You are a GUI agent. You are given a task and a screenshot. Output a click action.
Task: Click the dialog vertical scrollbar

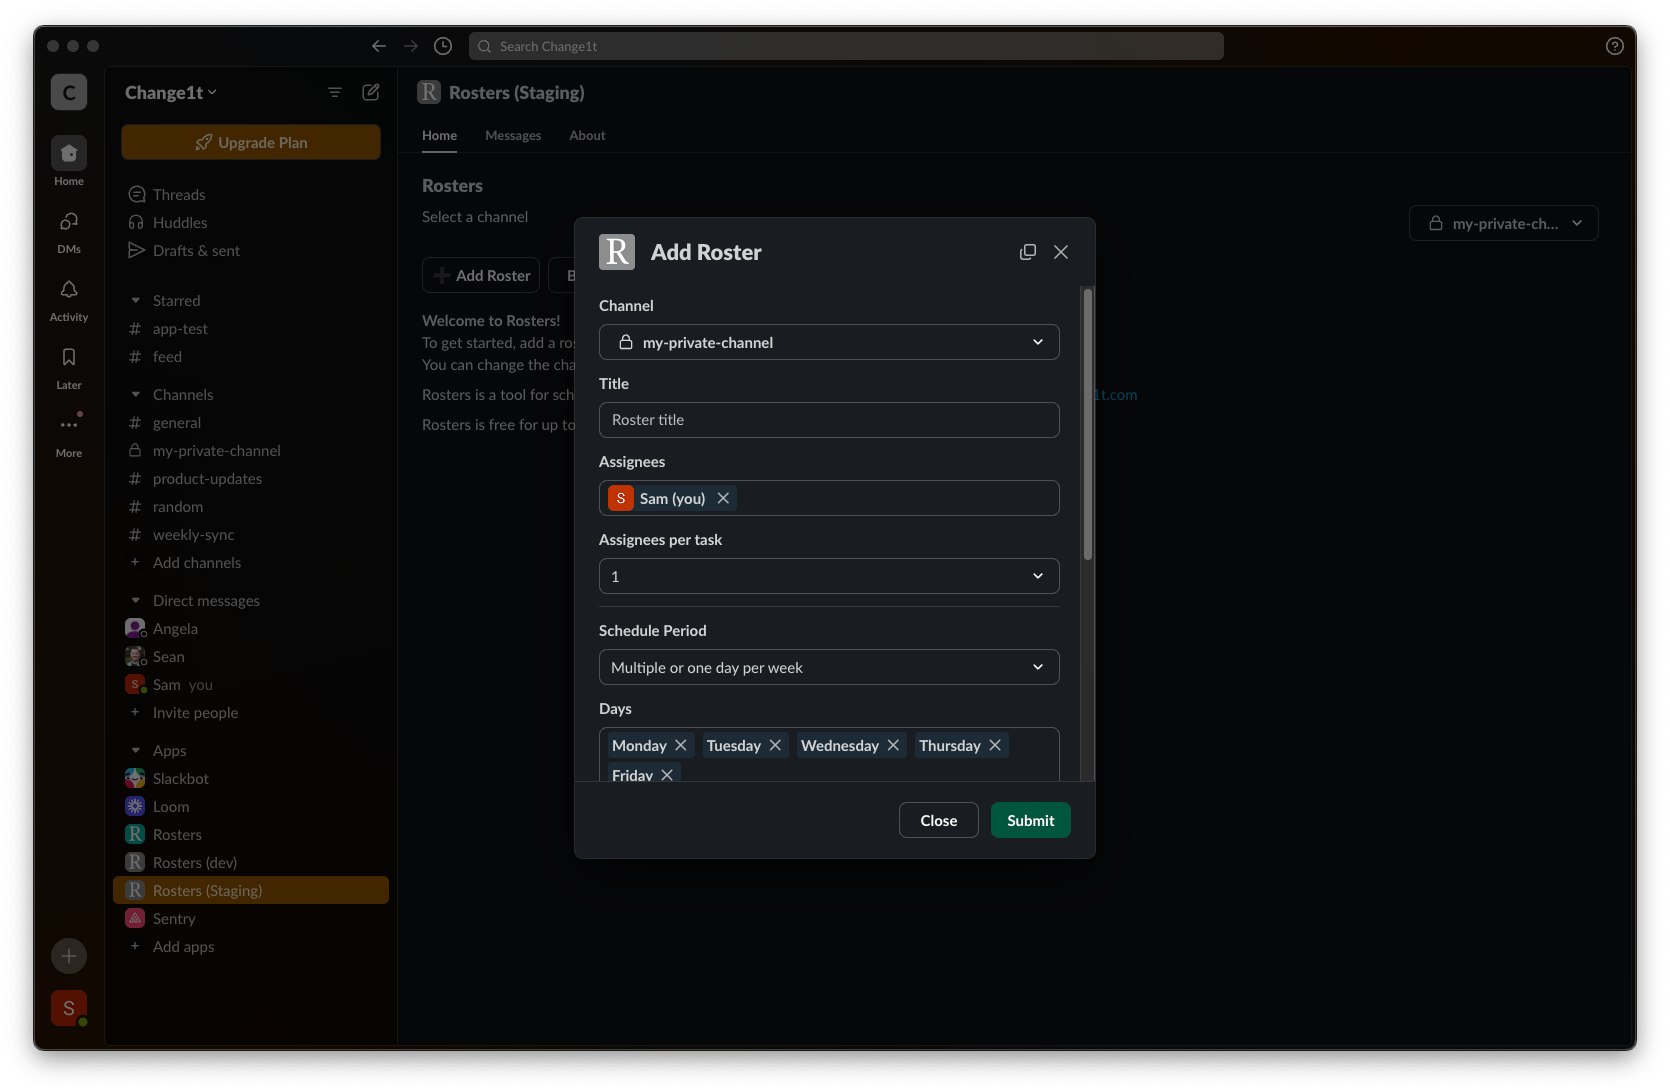tap(1088, 424)
